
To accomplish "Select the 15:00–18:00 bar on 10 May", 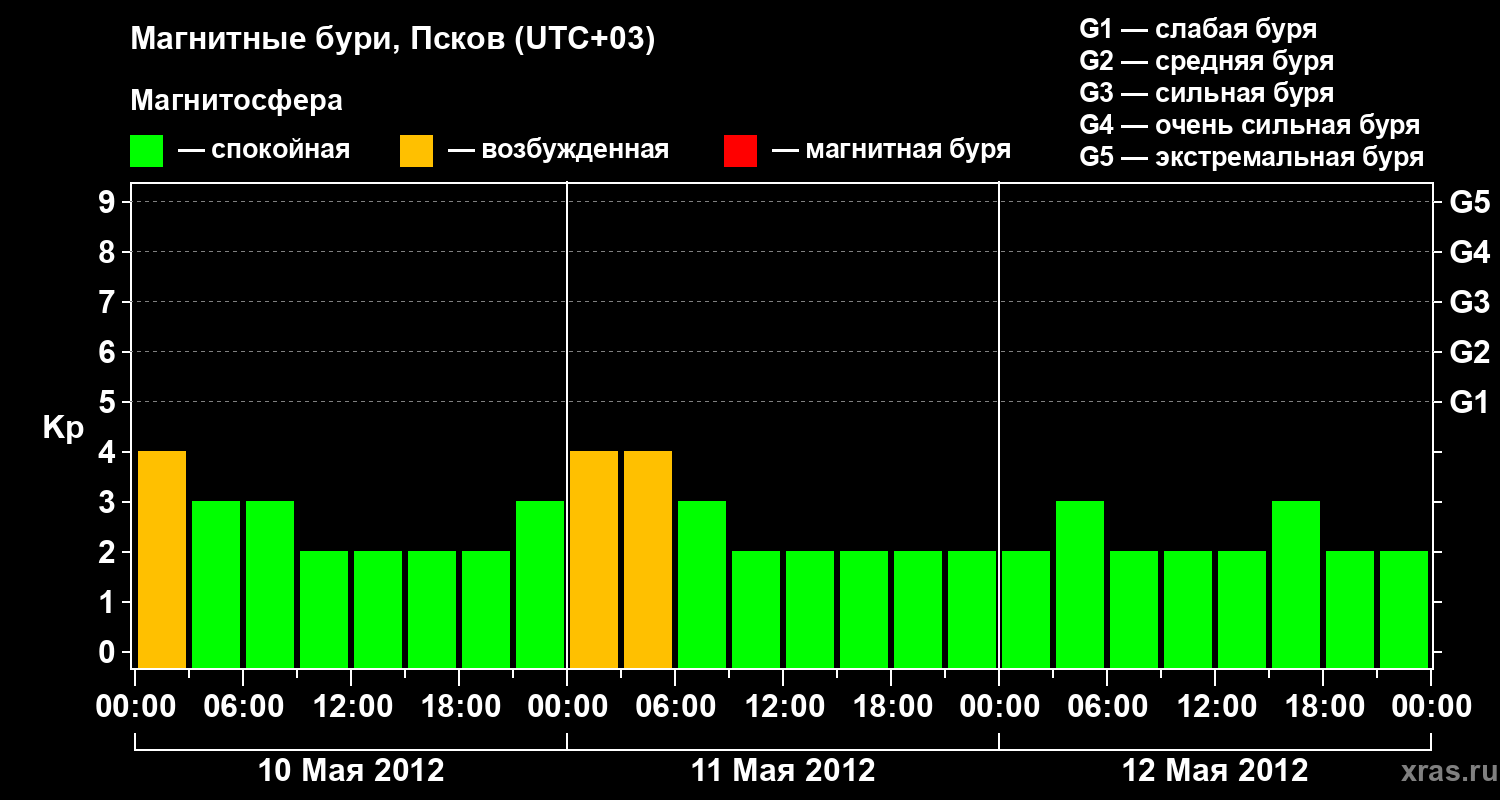I will point(432,609).
